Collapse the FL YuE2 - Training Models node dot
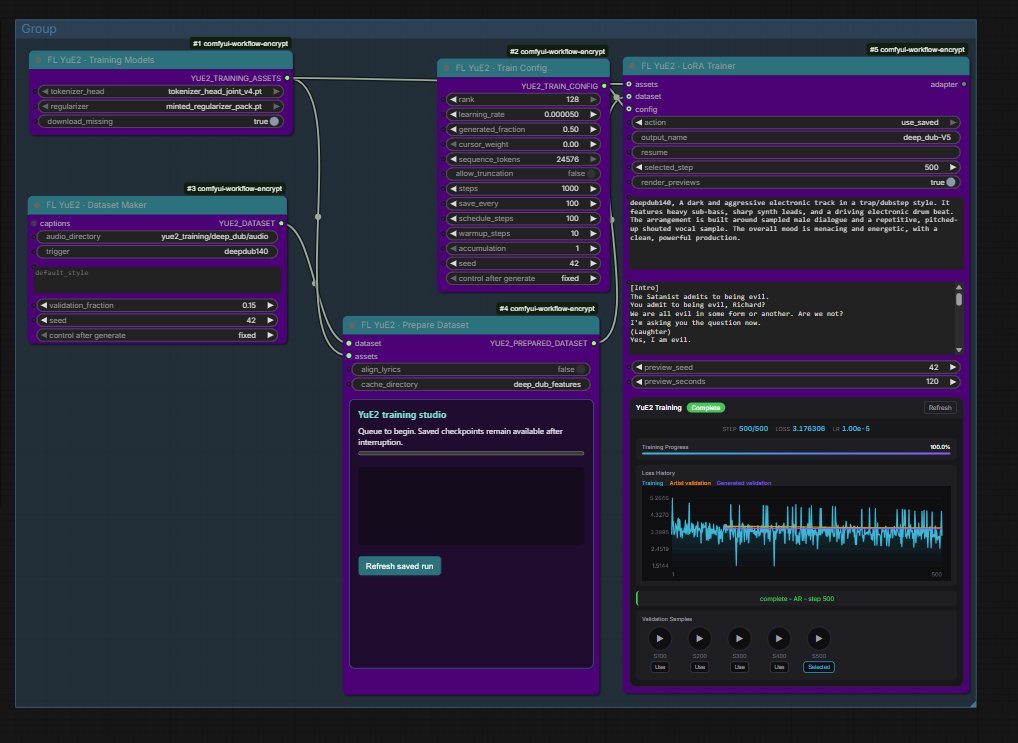 [38, 60]
